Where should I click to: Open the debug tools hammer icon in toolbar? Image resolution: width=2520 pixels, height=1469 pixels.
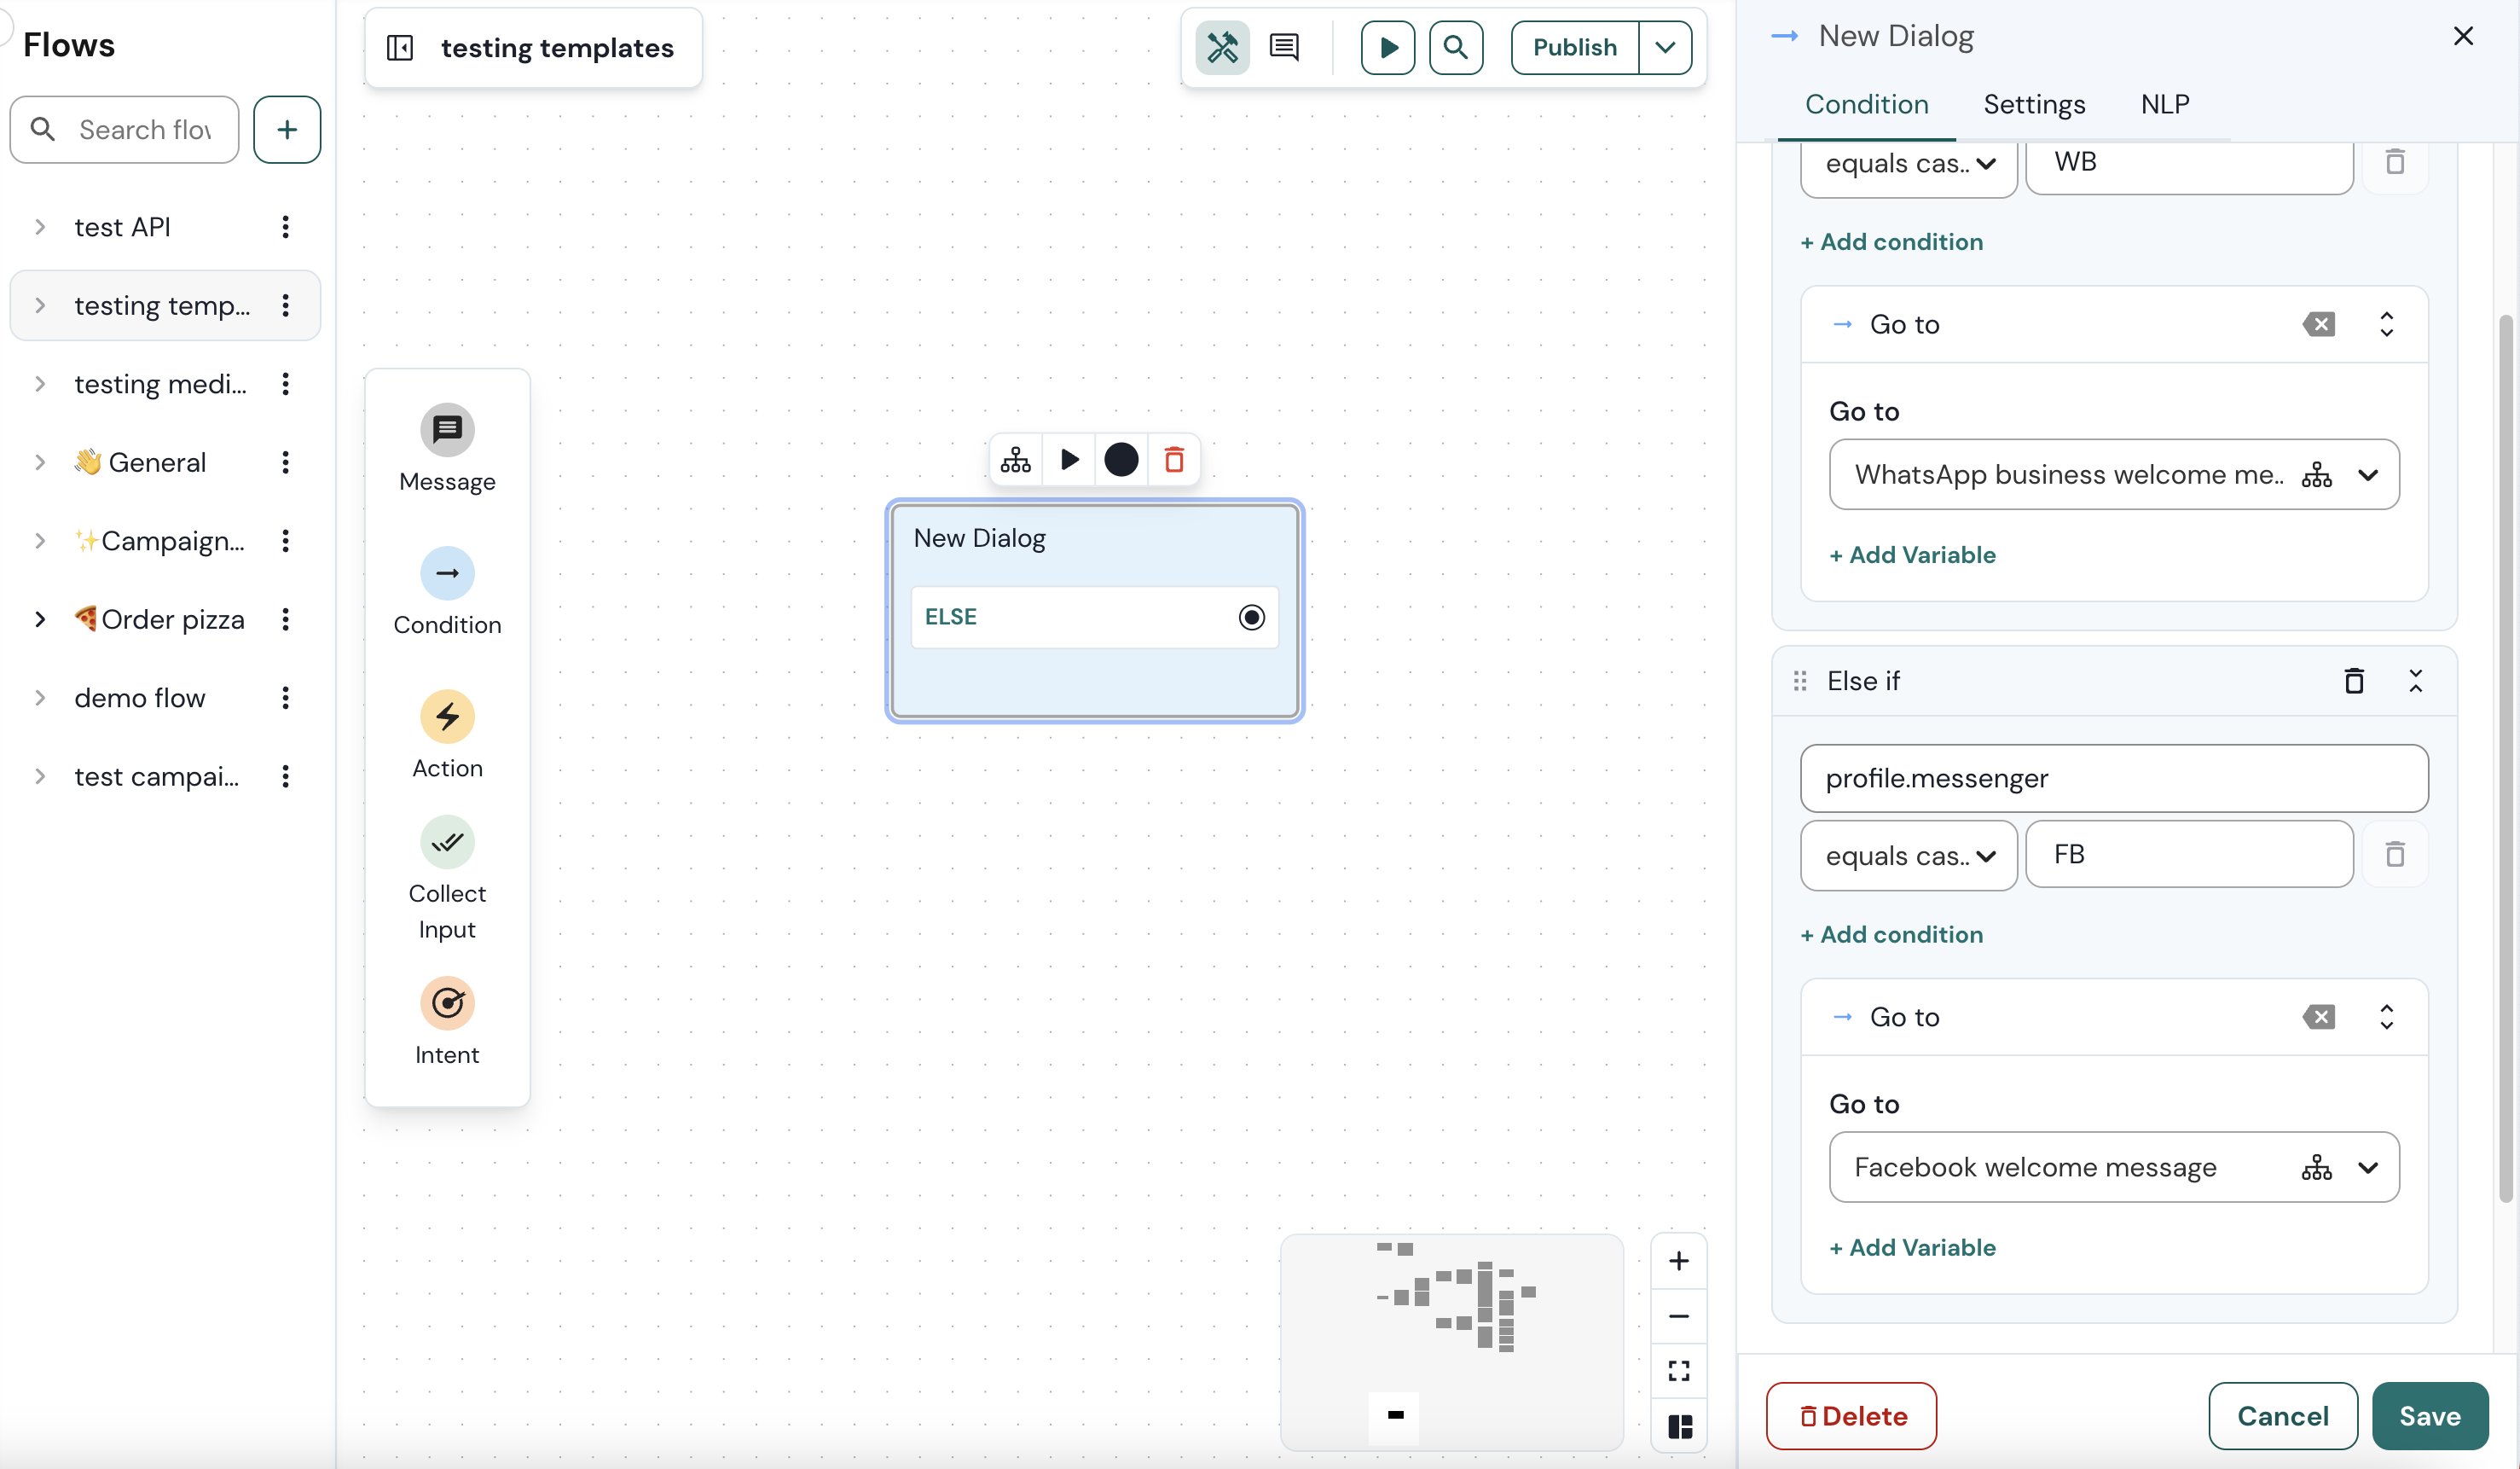tap(1223, 47)
